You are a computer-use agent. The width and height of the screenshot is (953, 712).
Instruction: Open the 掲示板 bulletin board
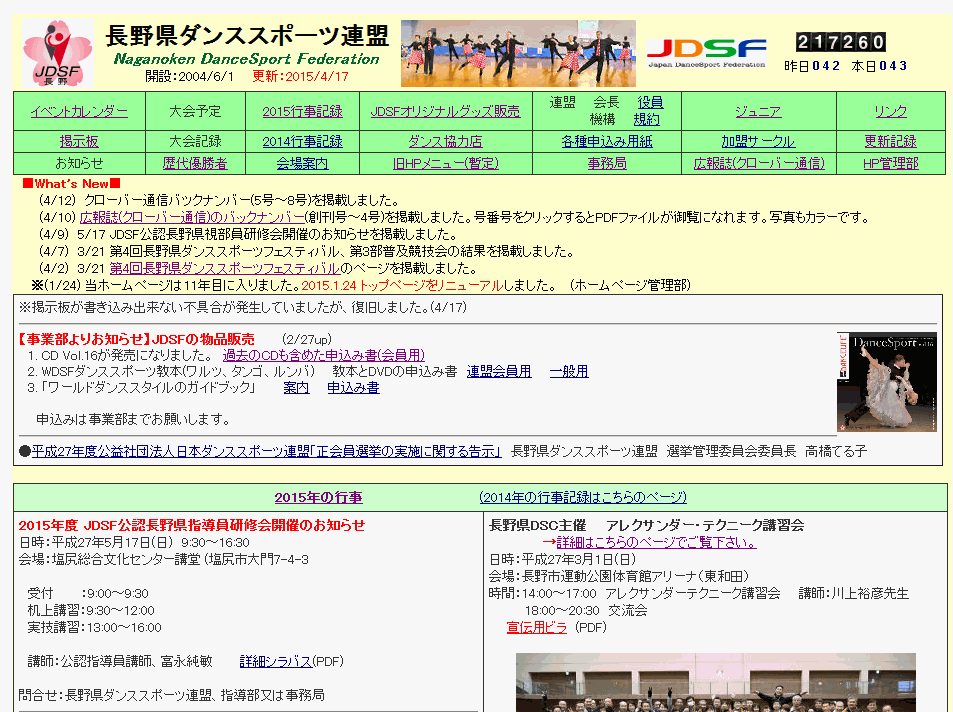[79, 141]
